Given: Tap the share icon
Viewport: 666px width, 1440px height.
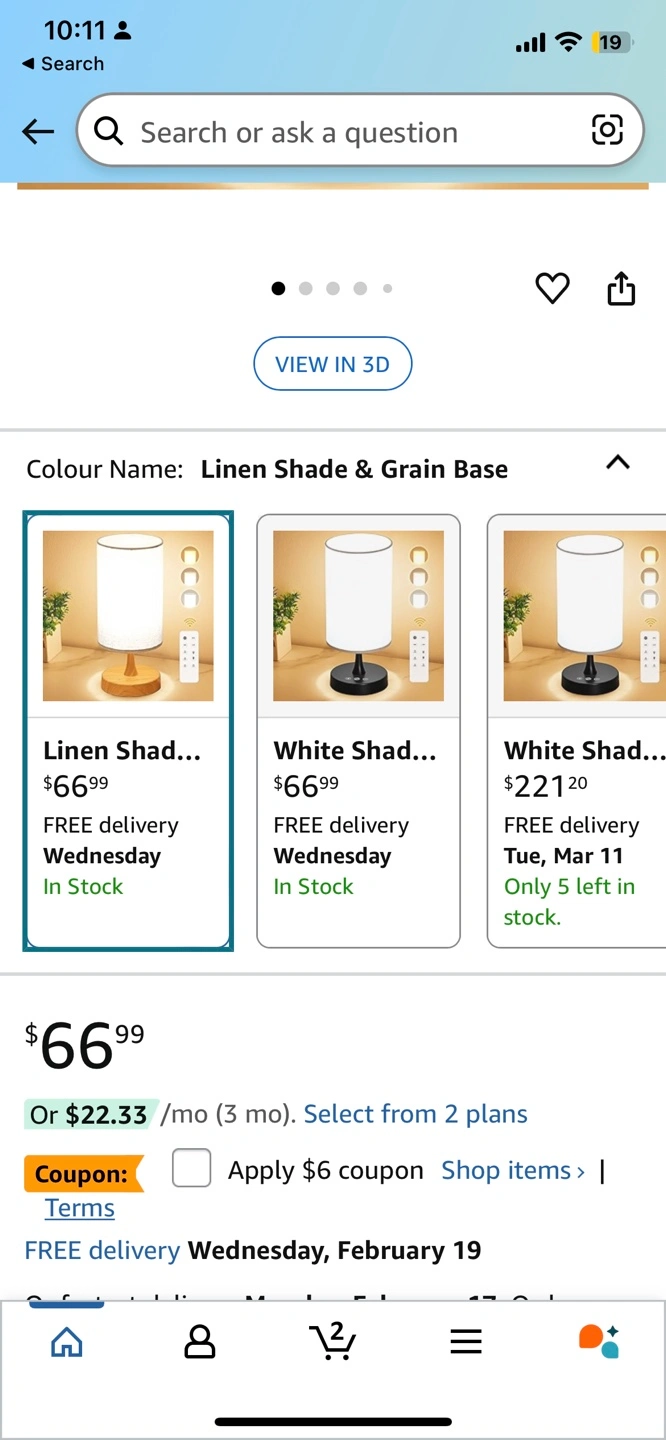Looking at the screenshot, I should 621,288.
